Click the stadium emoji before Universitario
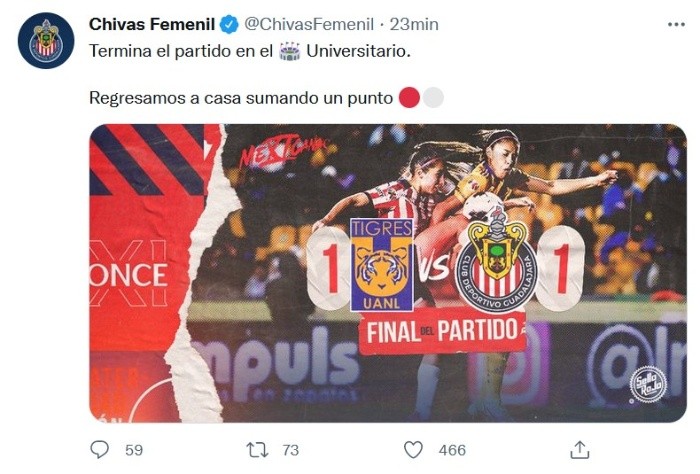Viewport: 700px width, 474px height. pos(290,50)
